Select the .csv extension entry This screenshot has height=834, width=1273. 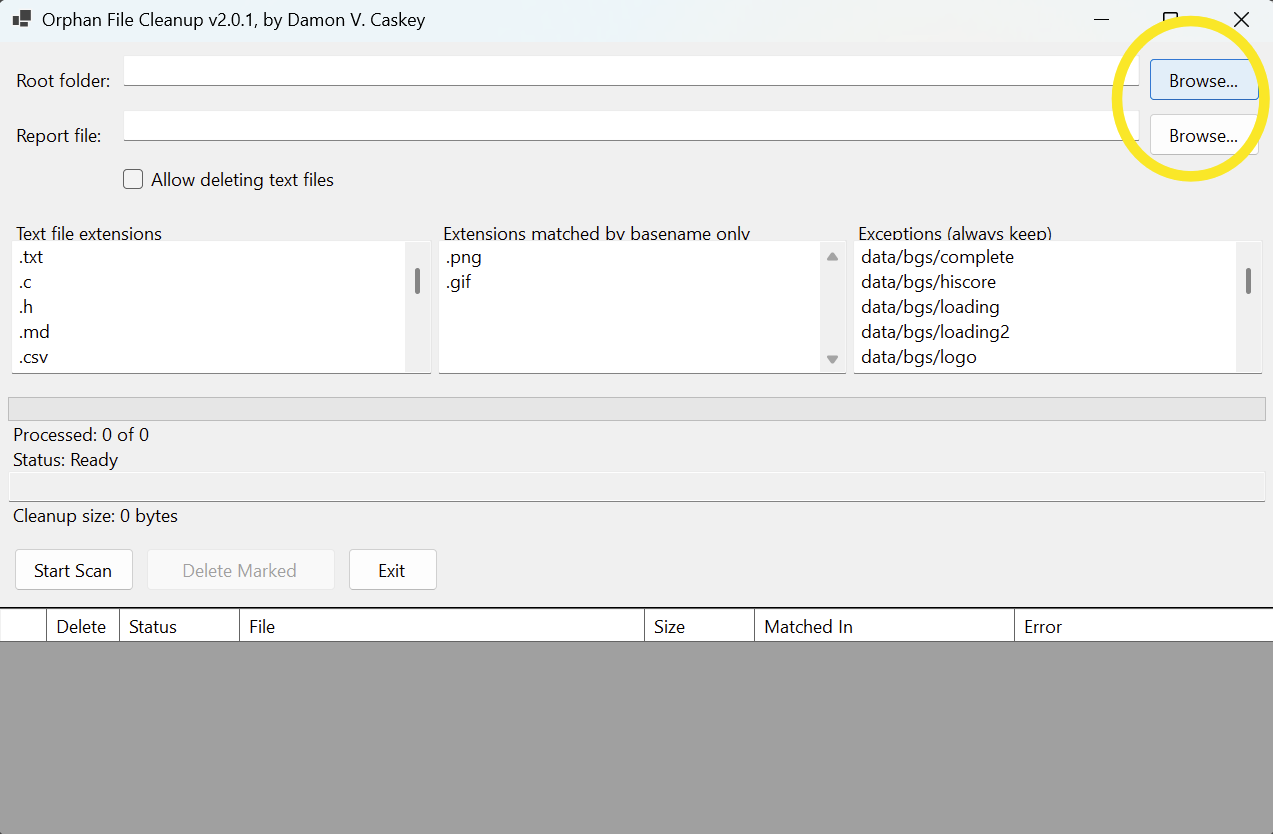coord(34,357)
